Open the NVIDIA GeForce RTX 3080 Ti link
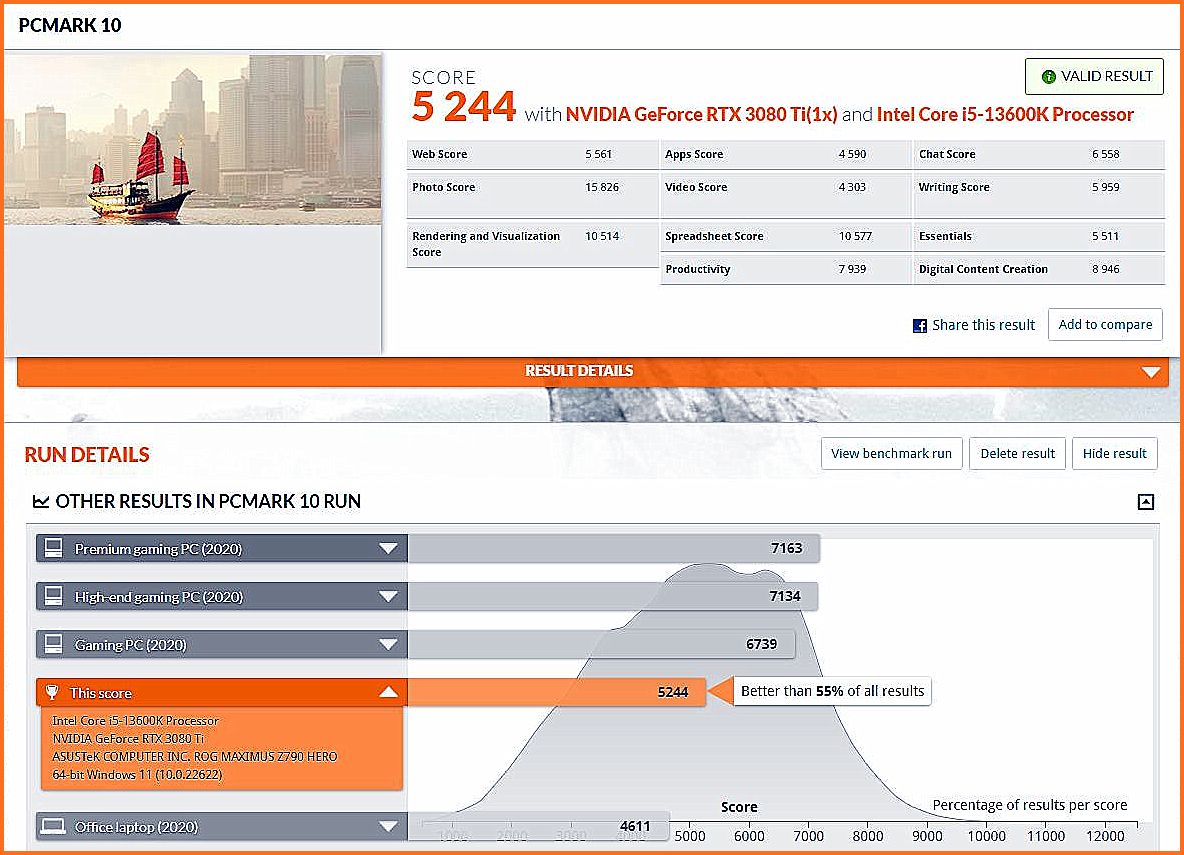The height and width of the screenshot is (855, 1184). 701,114
